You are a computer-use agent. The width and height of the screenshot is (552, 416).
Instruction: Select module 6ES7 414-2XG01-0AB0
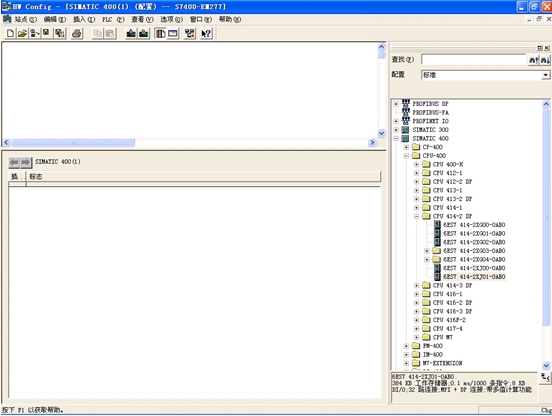[x=474, y=234]
